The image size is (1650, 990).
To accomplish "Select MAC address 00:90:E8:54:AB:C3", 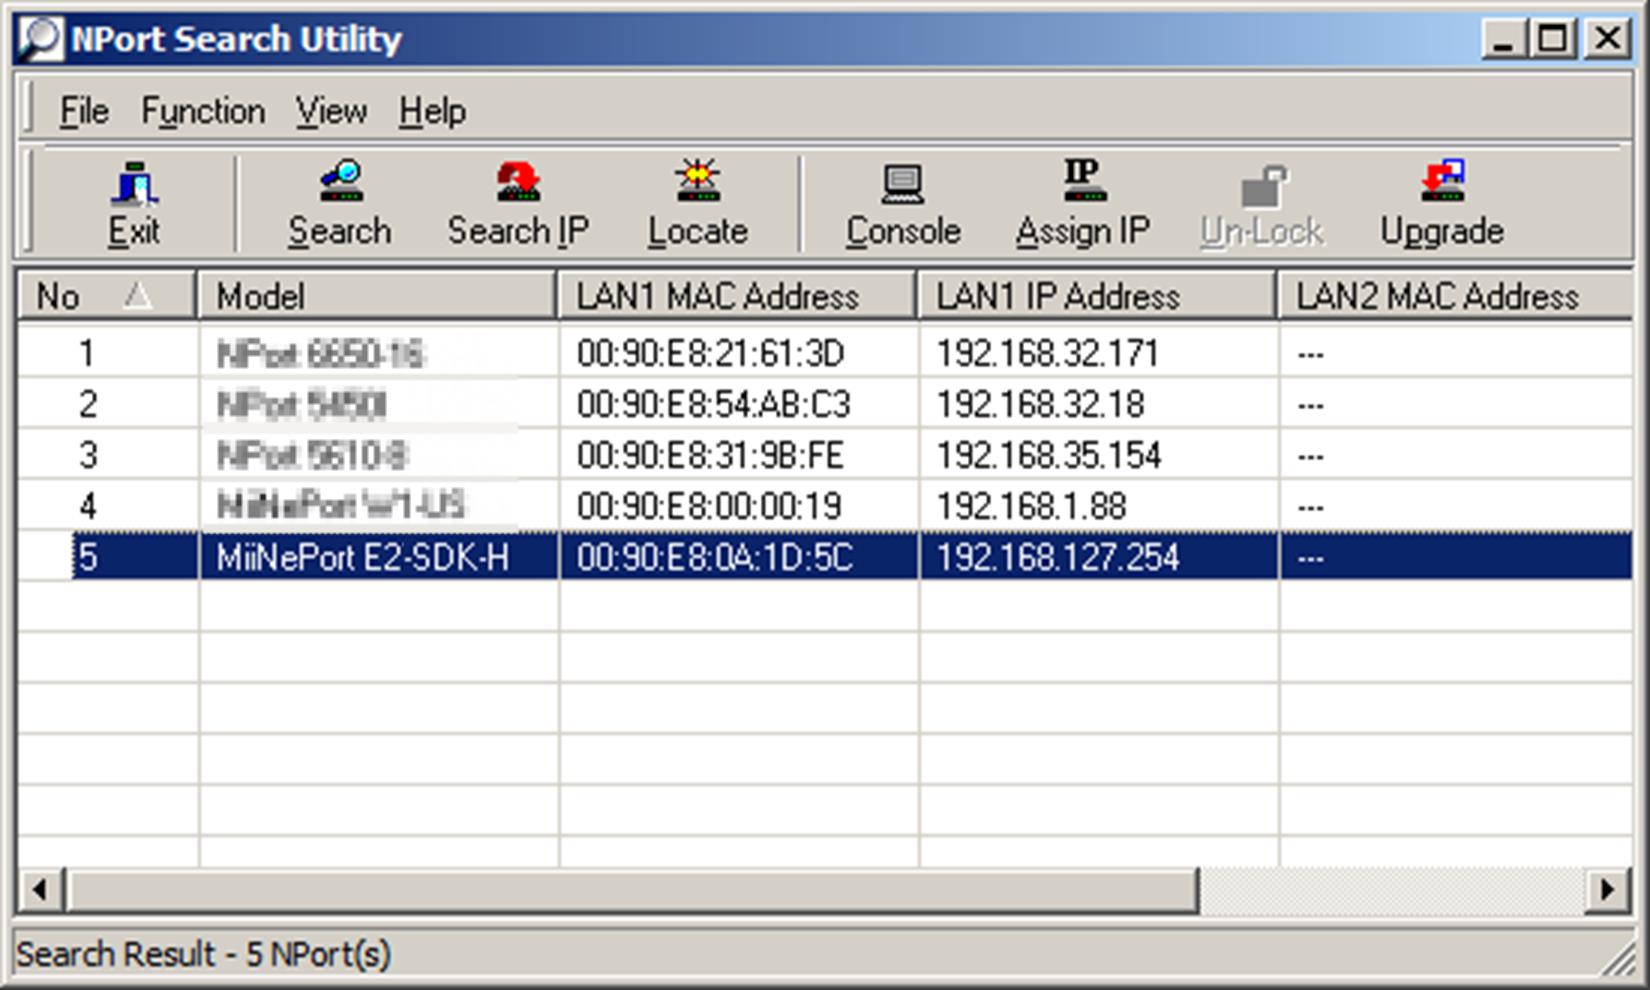I will pos(714,405).
